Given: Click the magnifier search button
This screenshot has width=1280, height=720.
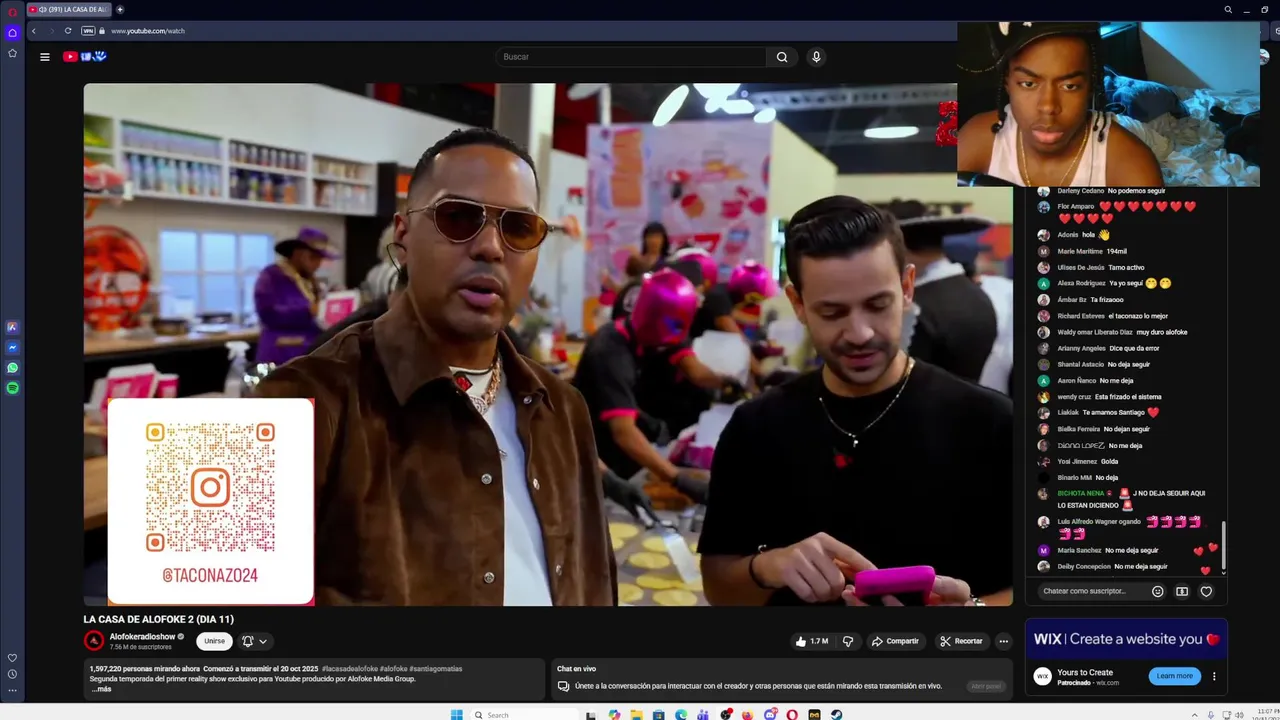Looking at the screenshot, I should [x=782, y=57].
